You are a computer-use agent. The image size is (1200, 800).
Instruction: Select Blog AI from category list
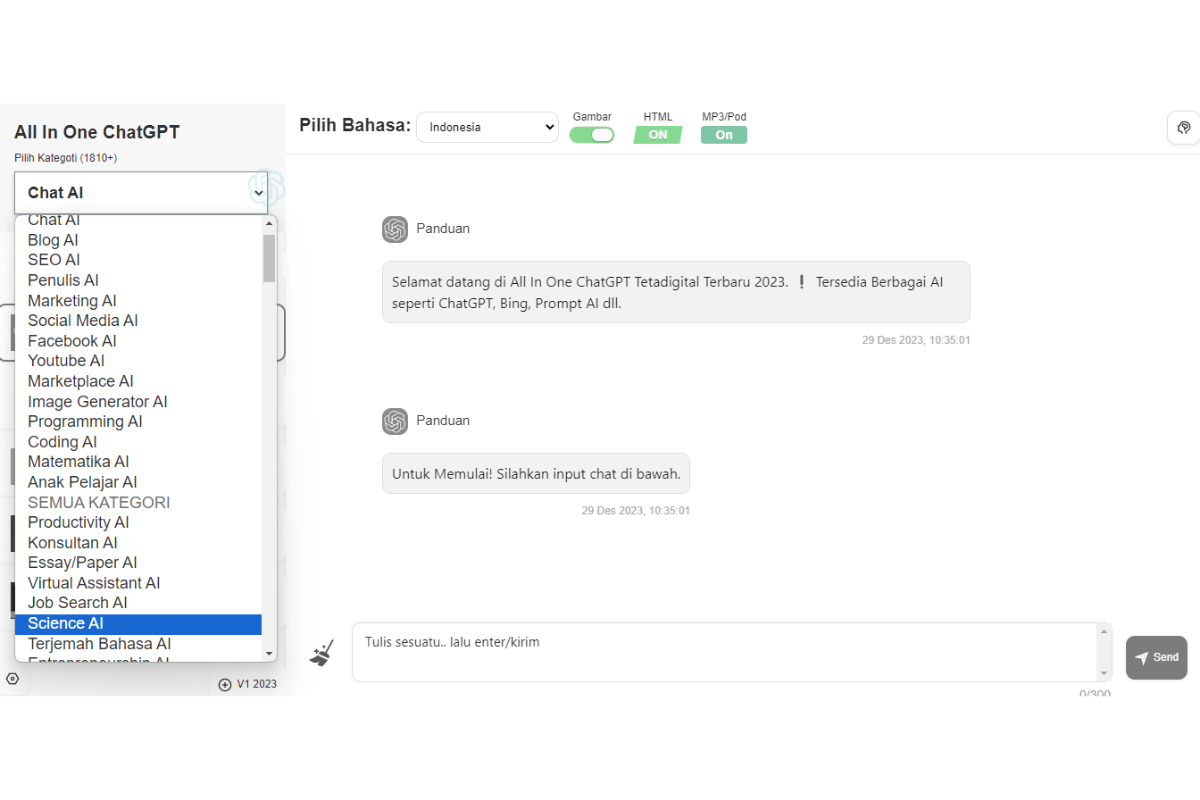[138, 240]
